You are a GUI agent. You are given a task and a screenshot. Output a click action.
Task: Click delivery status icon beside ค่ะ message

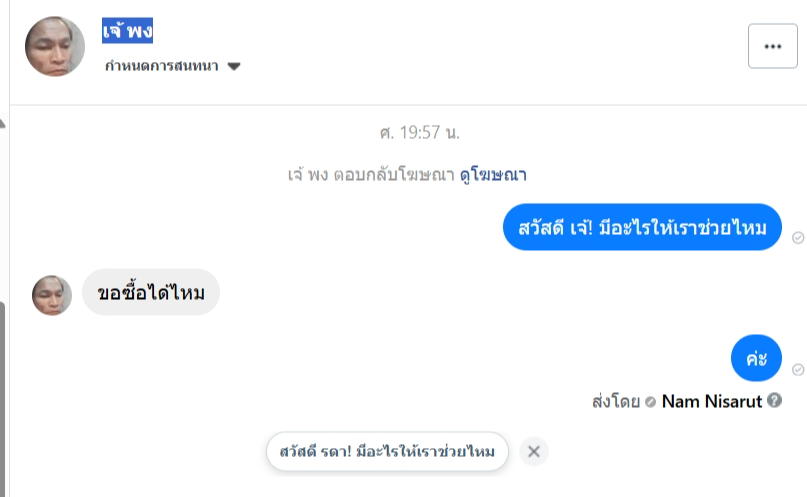click(798, 369)
